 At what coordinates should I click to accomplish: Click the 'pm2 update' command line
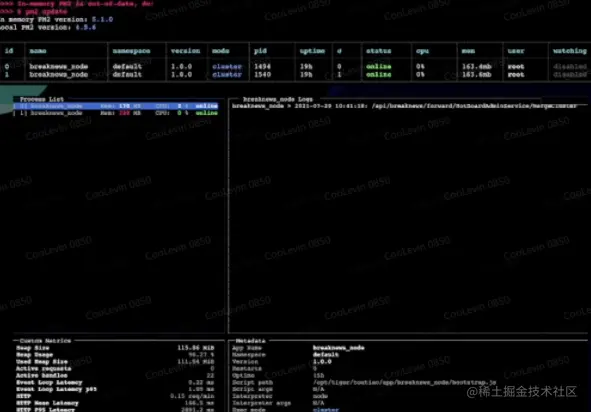[x=34, y=12]
